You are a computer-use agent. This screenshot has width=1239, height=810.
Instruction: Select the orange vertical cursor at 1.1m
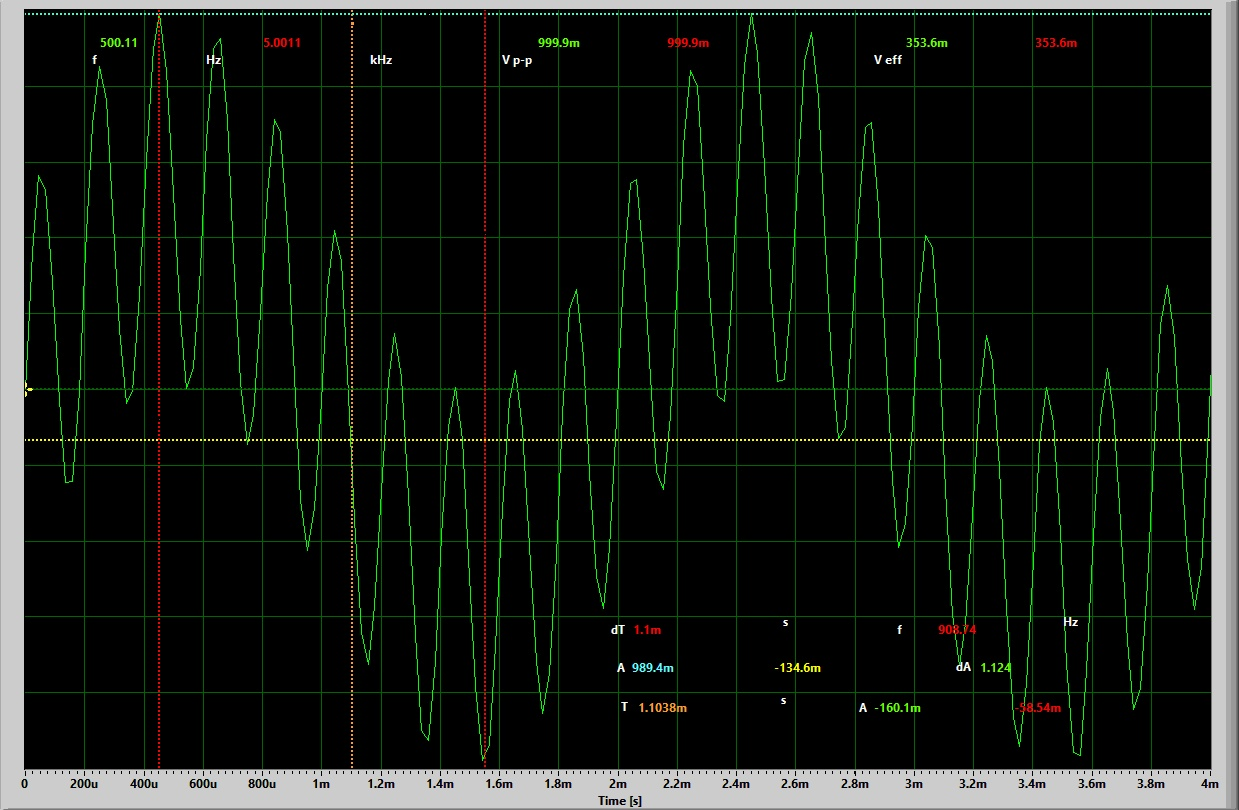point(352,390)
